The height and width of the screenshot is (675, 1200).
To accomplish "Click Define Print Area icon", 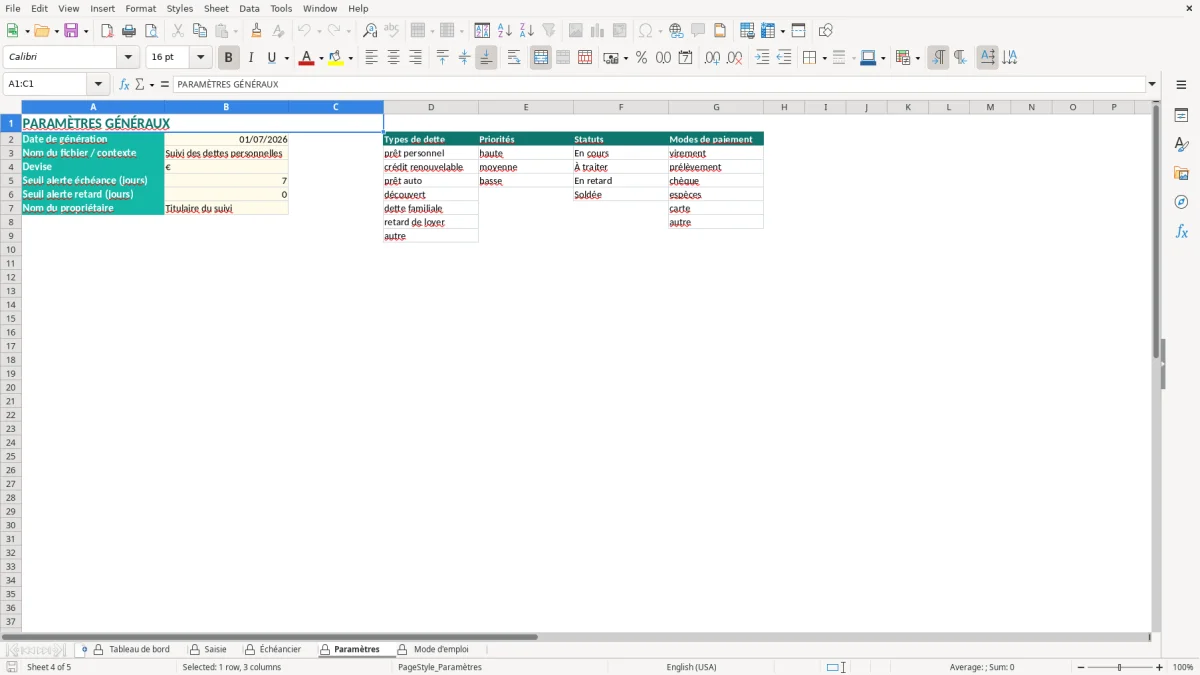I will click(x=747, y=31).
